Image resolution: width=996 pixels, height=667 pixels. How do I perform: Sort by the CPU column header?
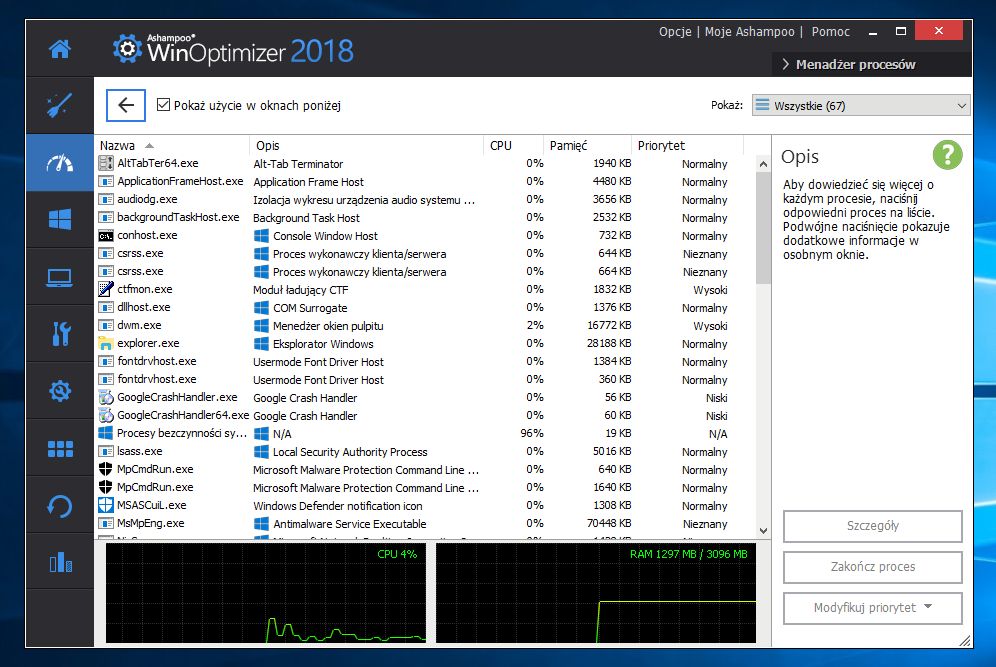pos(513,145)
